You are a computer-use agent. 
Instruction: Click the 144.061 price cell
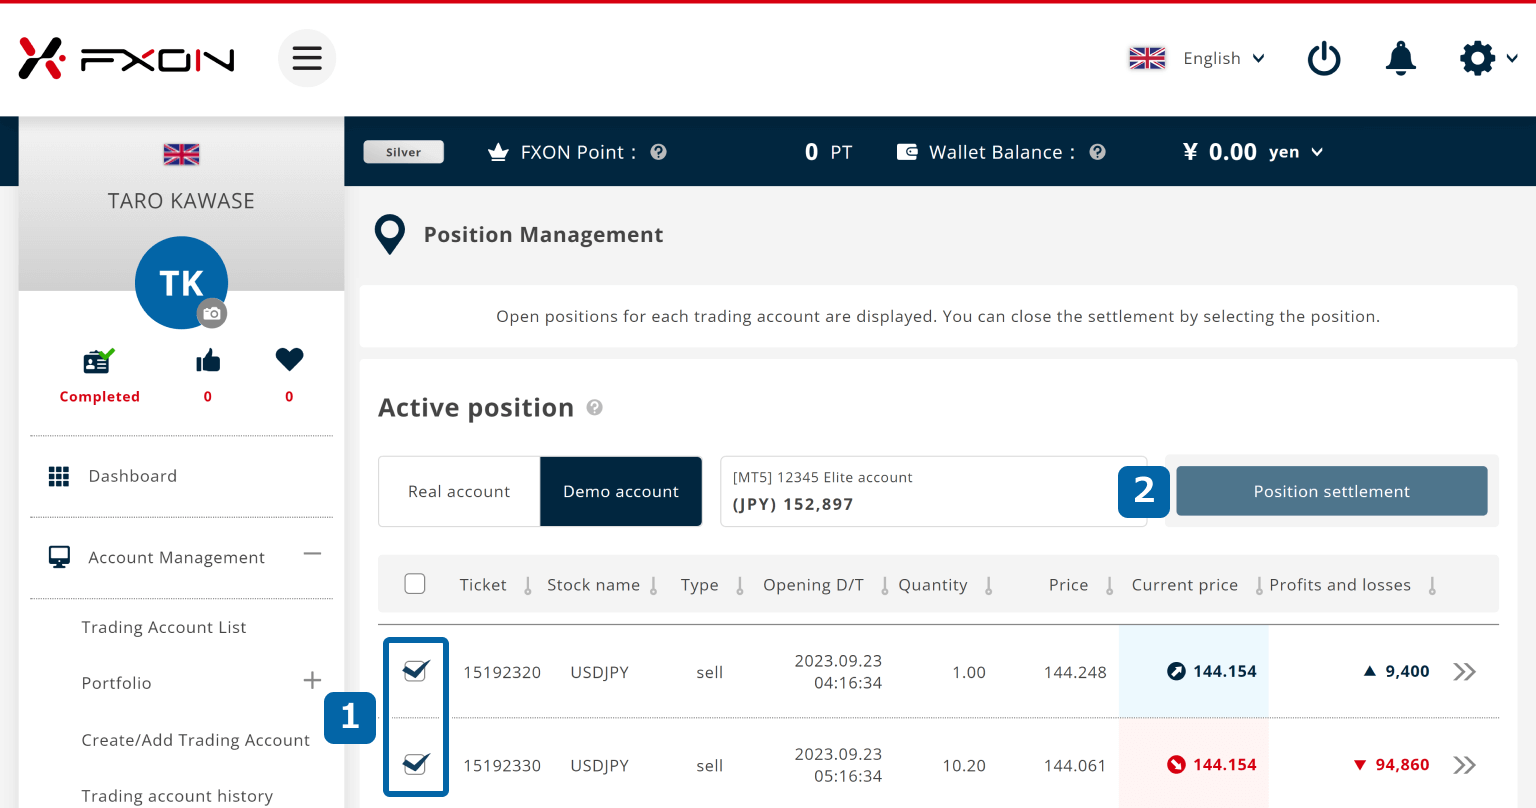pos(1075,766)
